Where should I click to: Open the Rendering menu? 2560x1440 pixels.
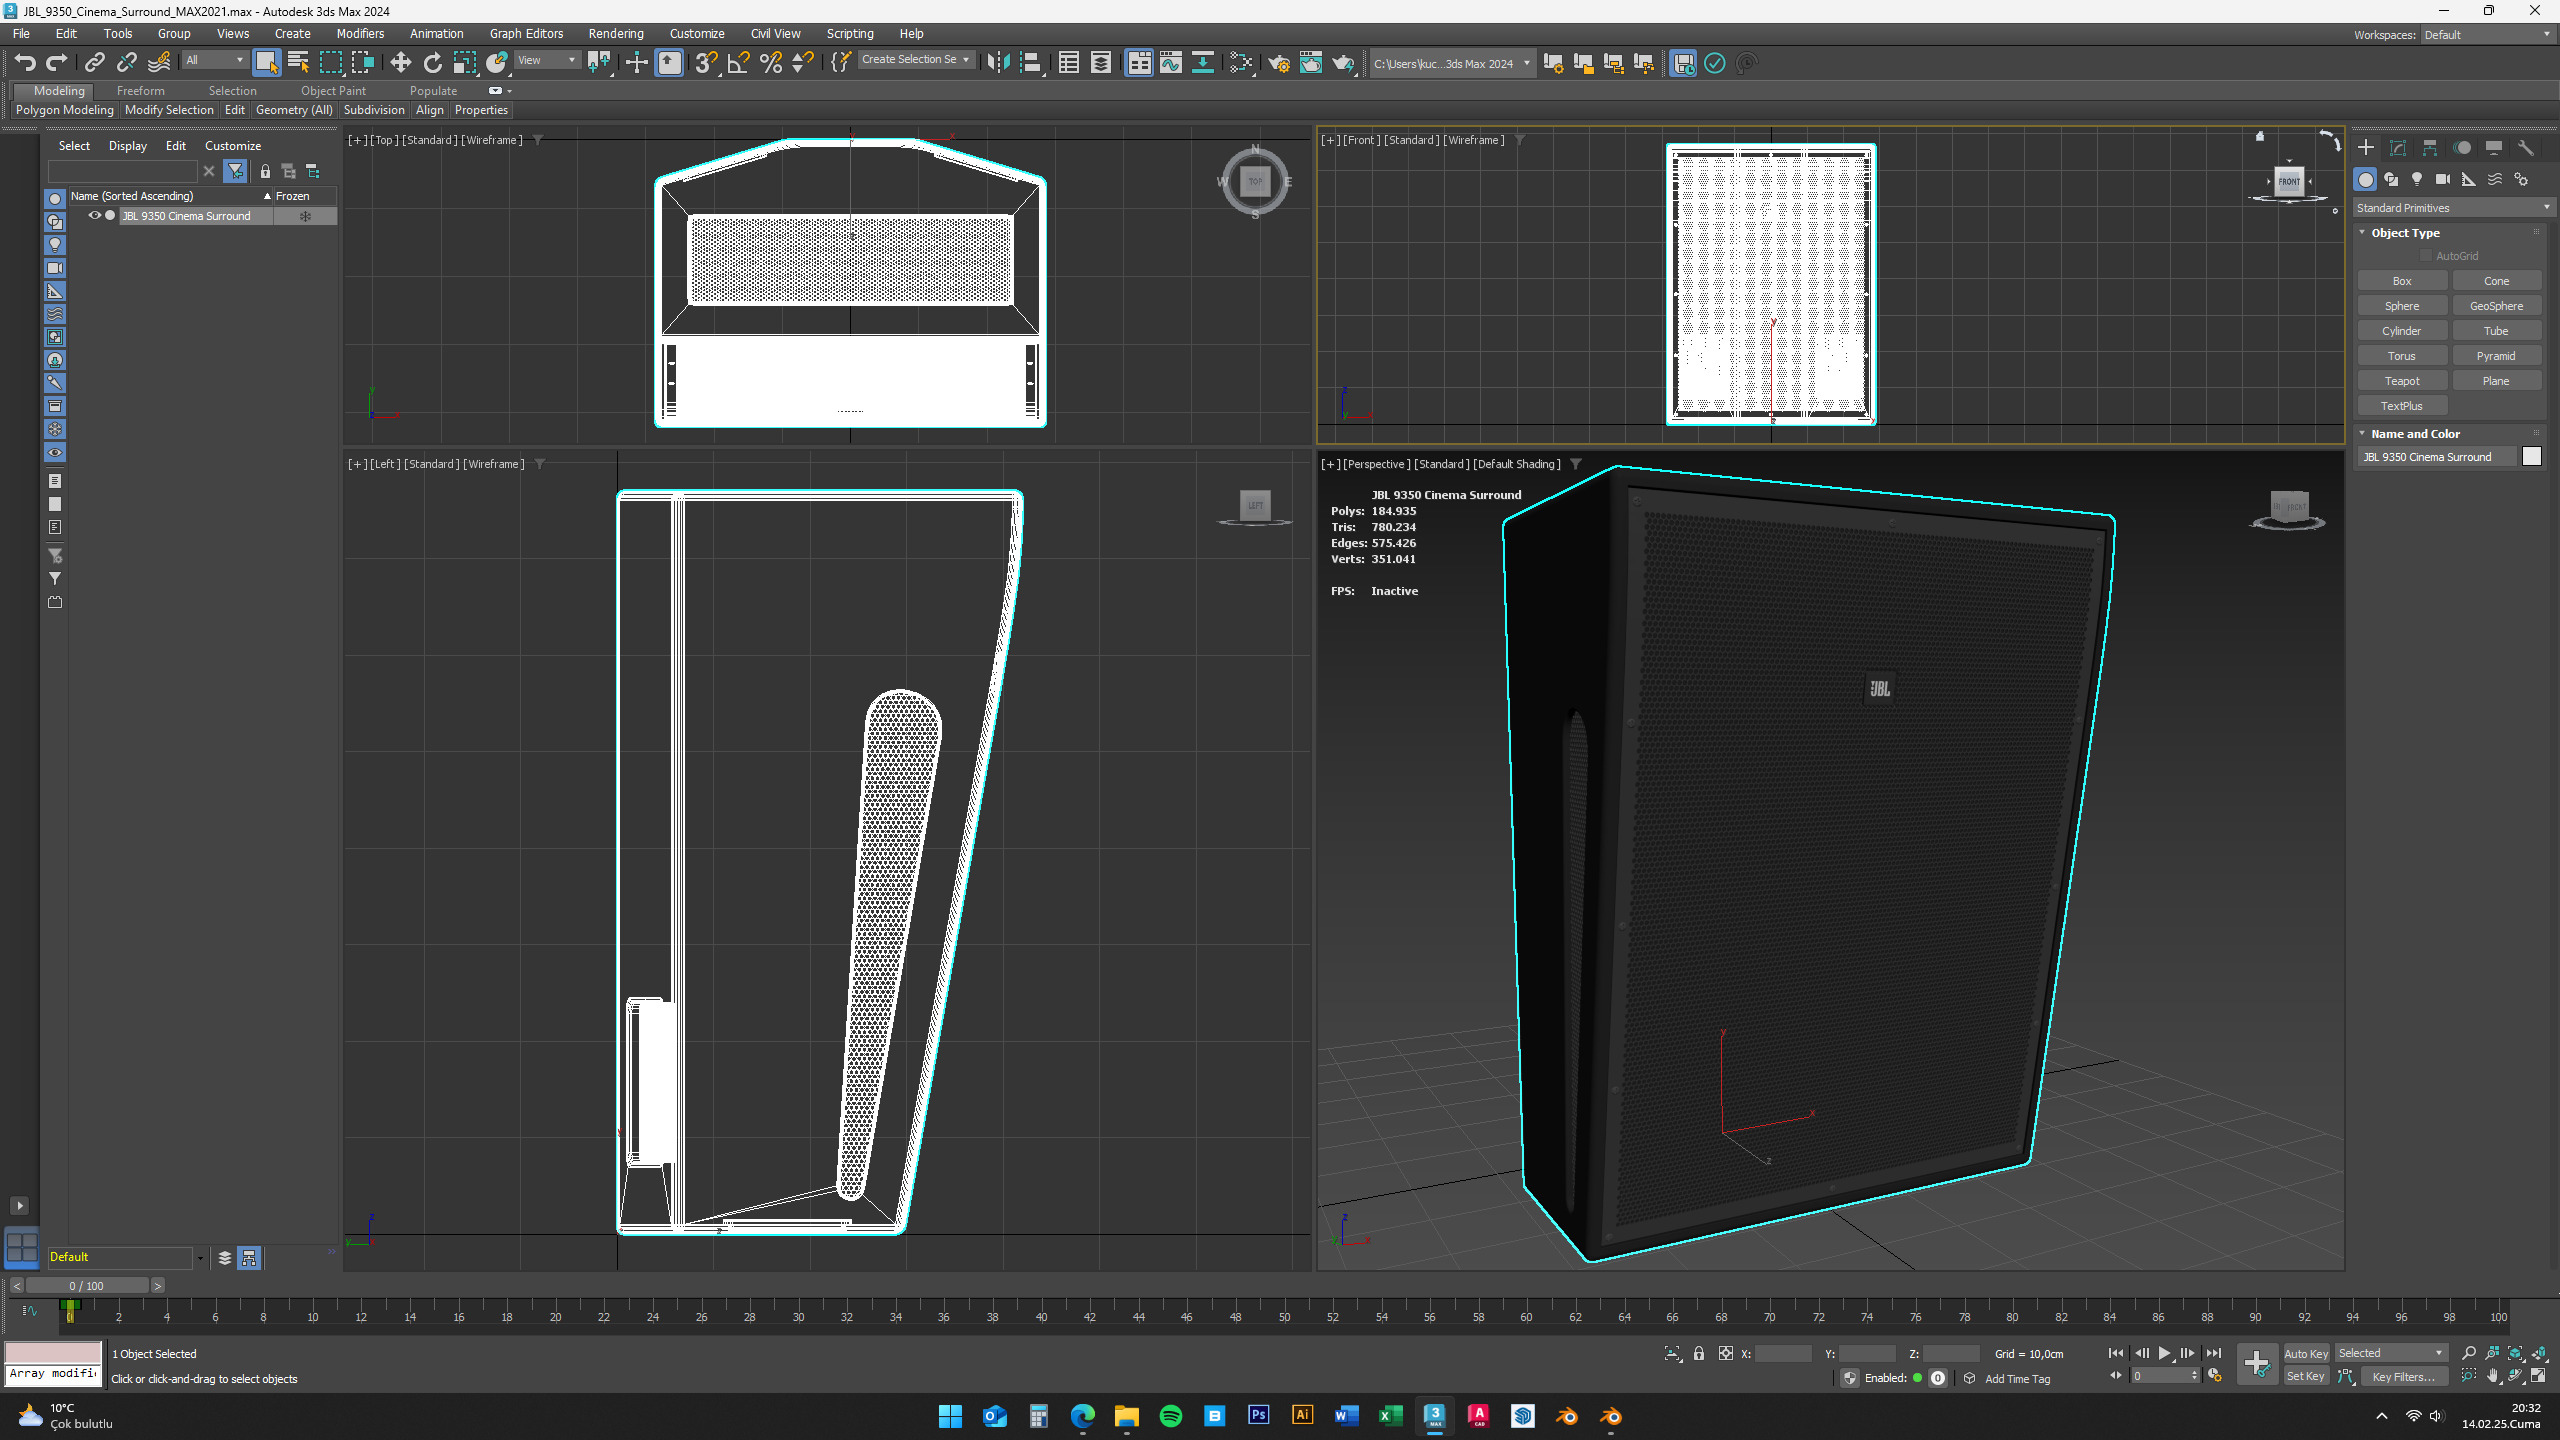pyautogui.click(x=615, y=33)
